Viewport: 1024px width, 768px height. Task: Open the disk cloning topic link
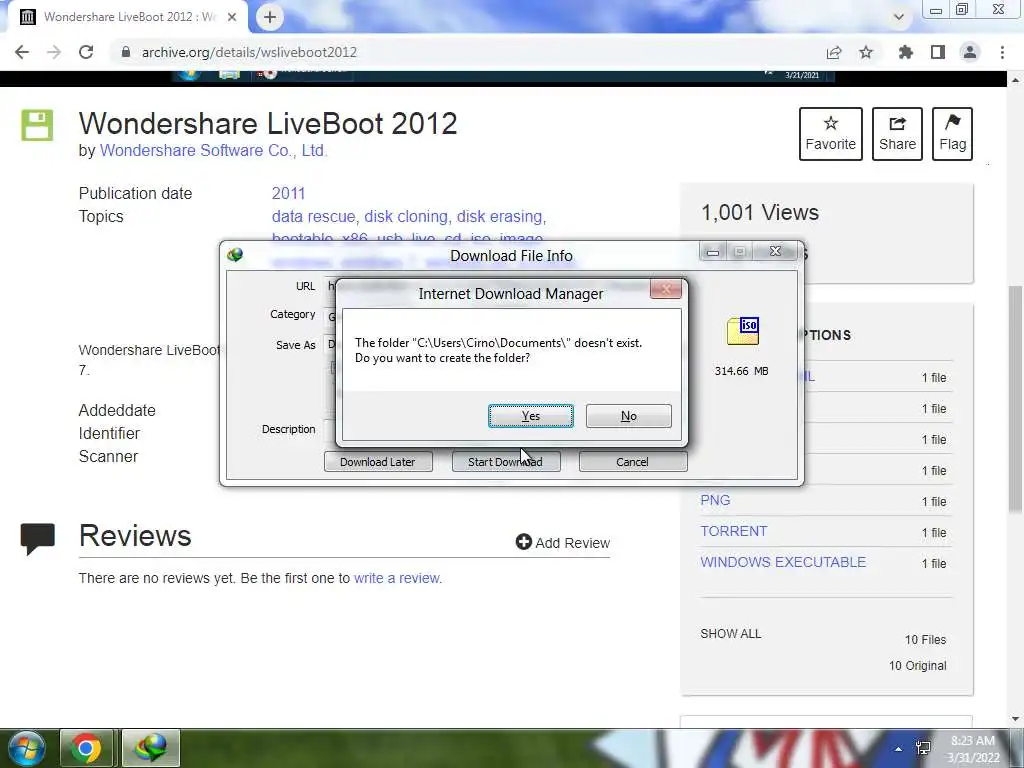[x=406, y=216]
